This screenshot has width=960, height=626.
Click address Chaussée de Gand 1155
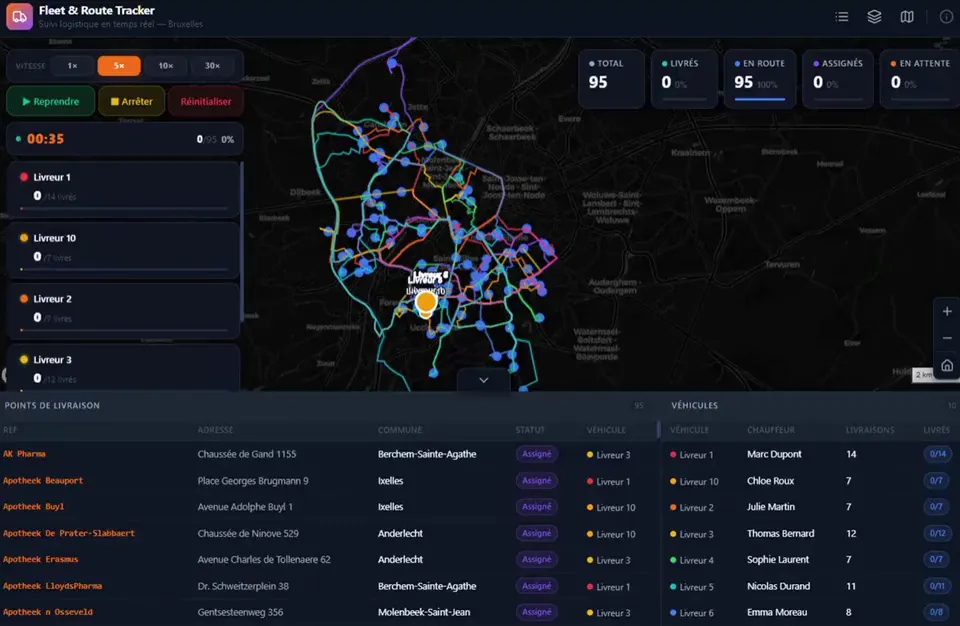click(x=247, y=454)
